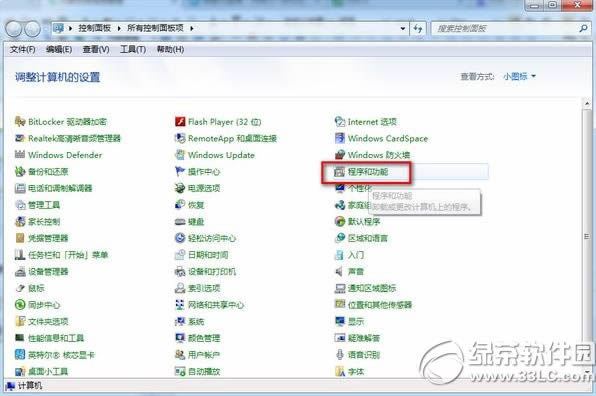Open Internet 选项 icon

339,122
